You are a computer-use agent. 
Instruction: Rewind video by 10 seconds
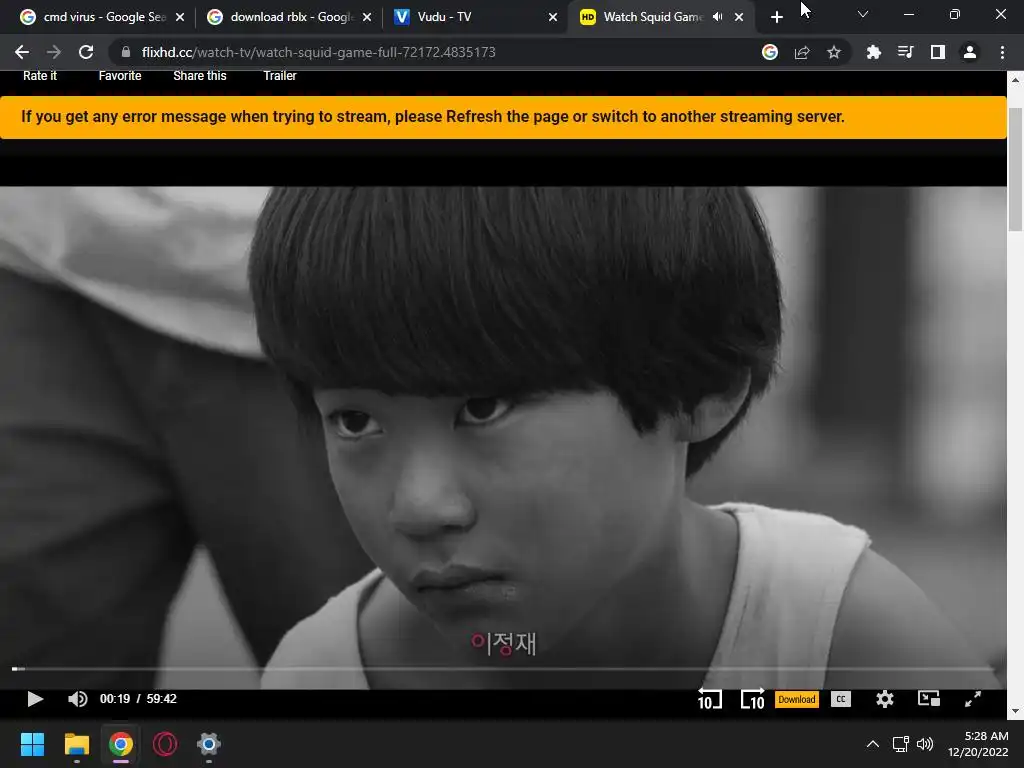coord(709,699)
